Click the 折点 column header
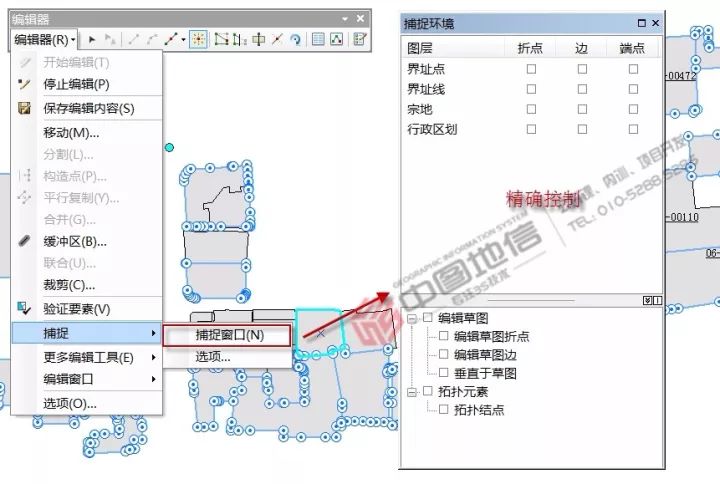Screen dimensions: 720x484 tap(530, 48)
